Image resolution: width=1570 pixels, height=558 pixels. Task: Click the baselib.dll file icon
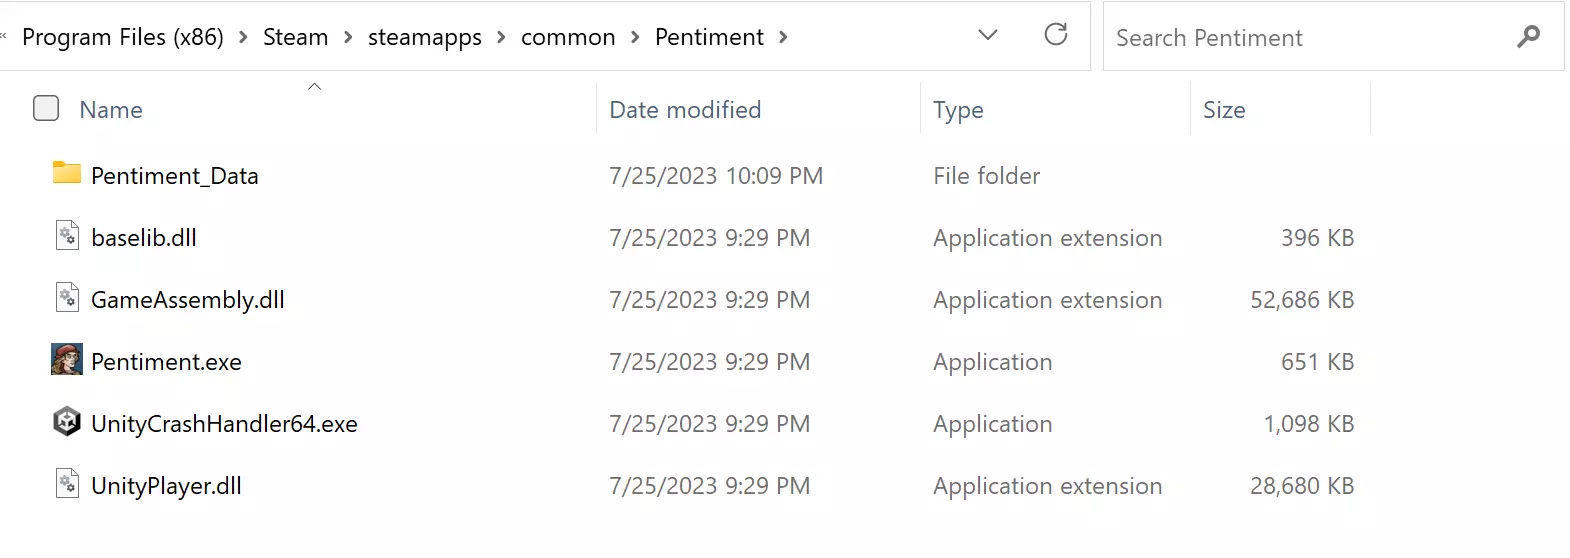pyautogui.click(x=67, y=236)
